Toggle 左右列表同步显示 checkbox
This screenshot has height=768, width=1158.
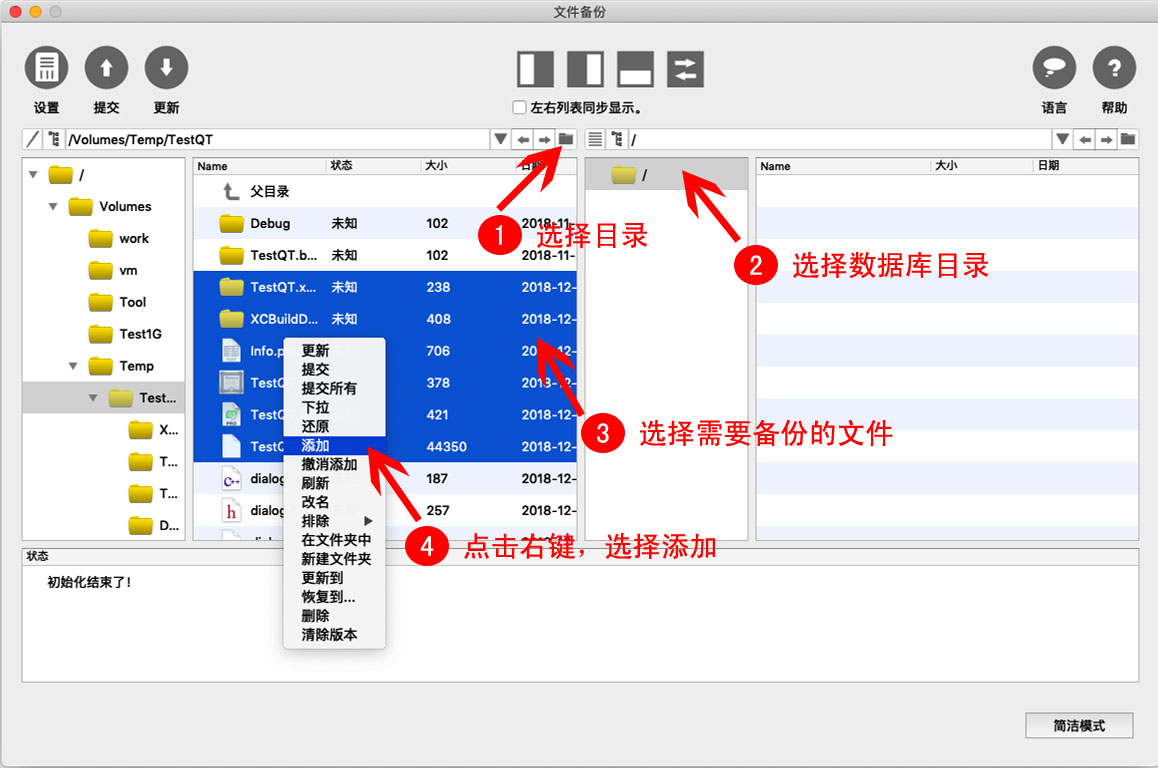click(519, 107)
